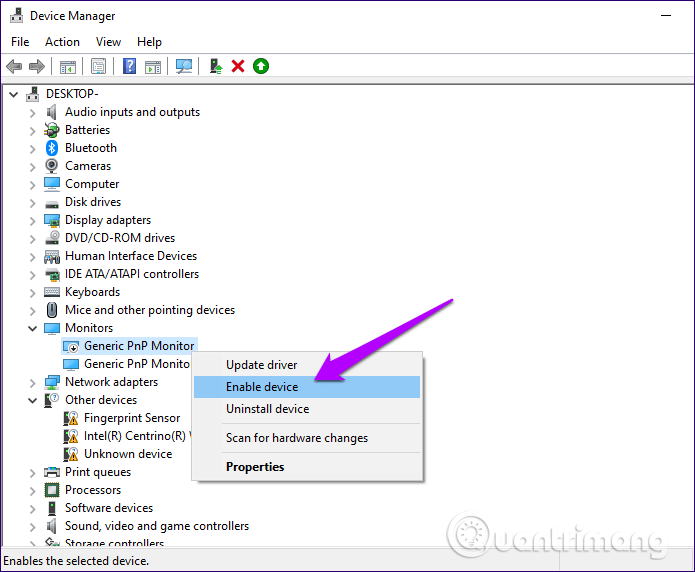Click the Device Manager title bar icon
The height and width of the screenshot is (572, 695).
click(16, 16)
